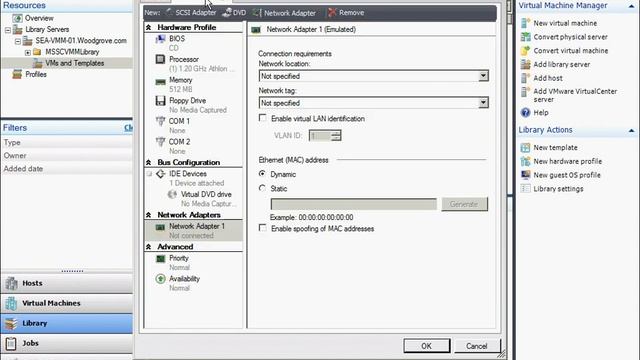640x360 pixels.
Task: Click the New guest OS profile icon
Action: coord(525,175)
